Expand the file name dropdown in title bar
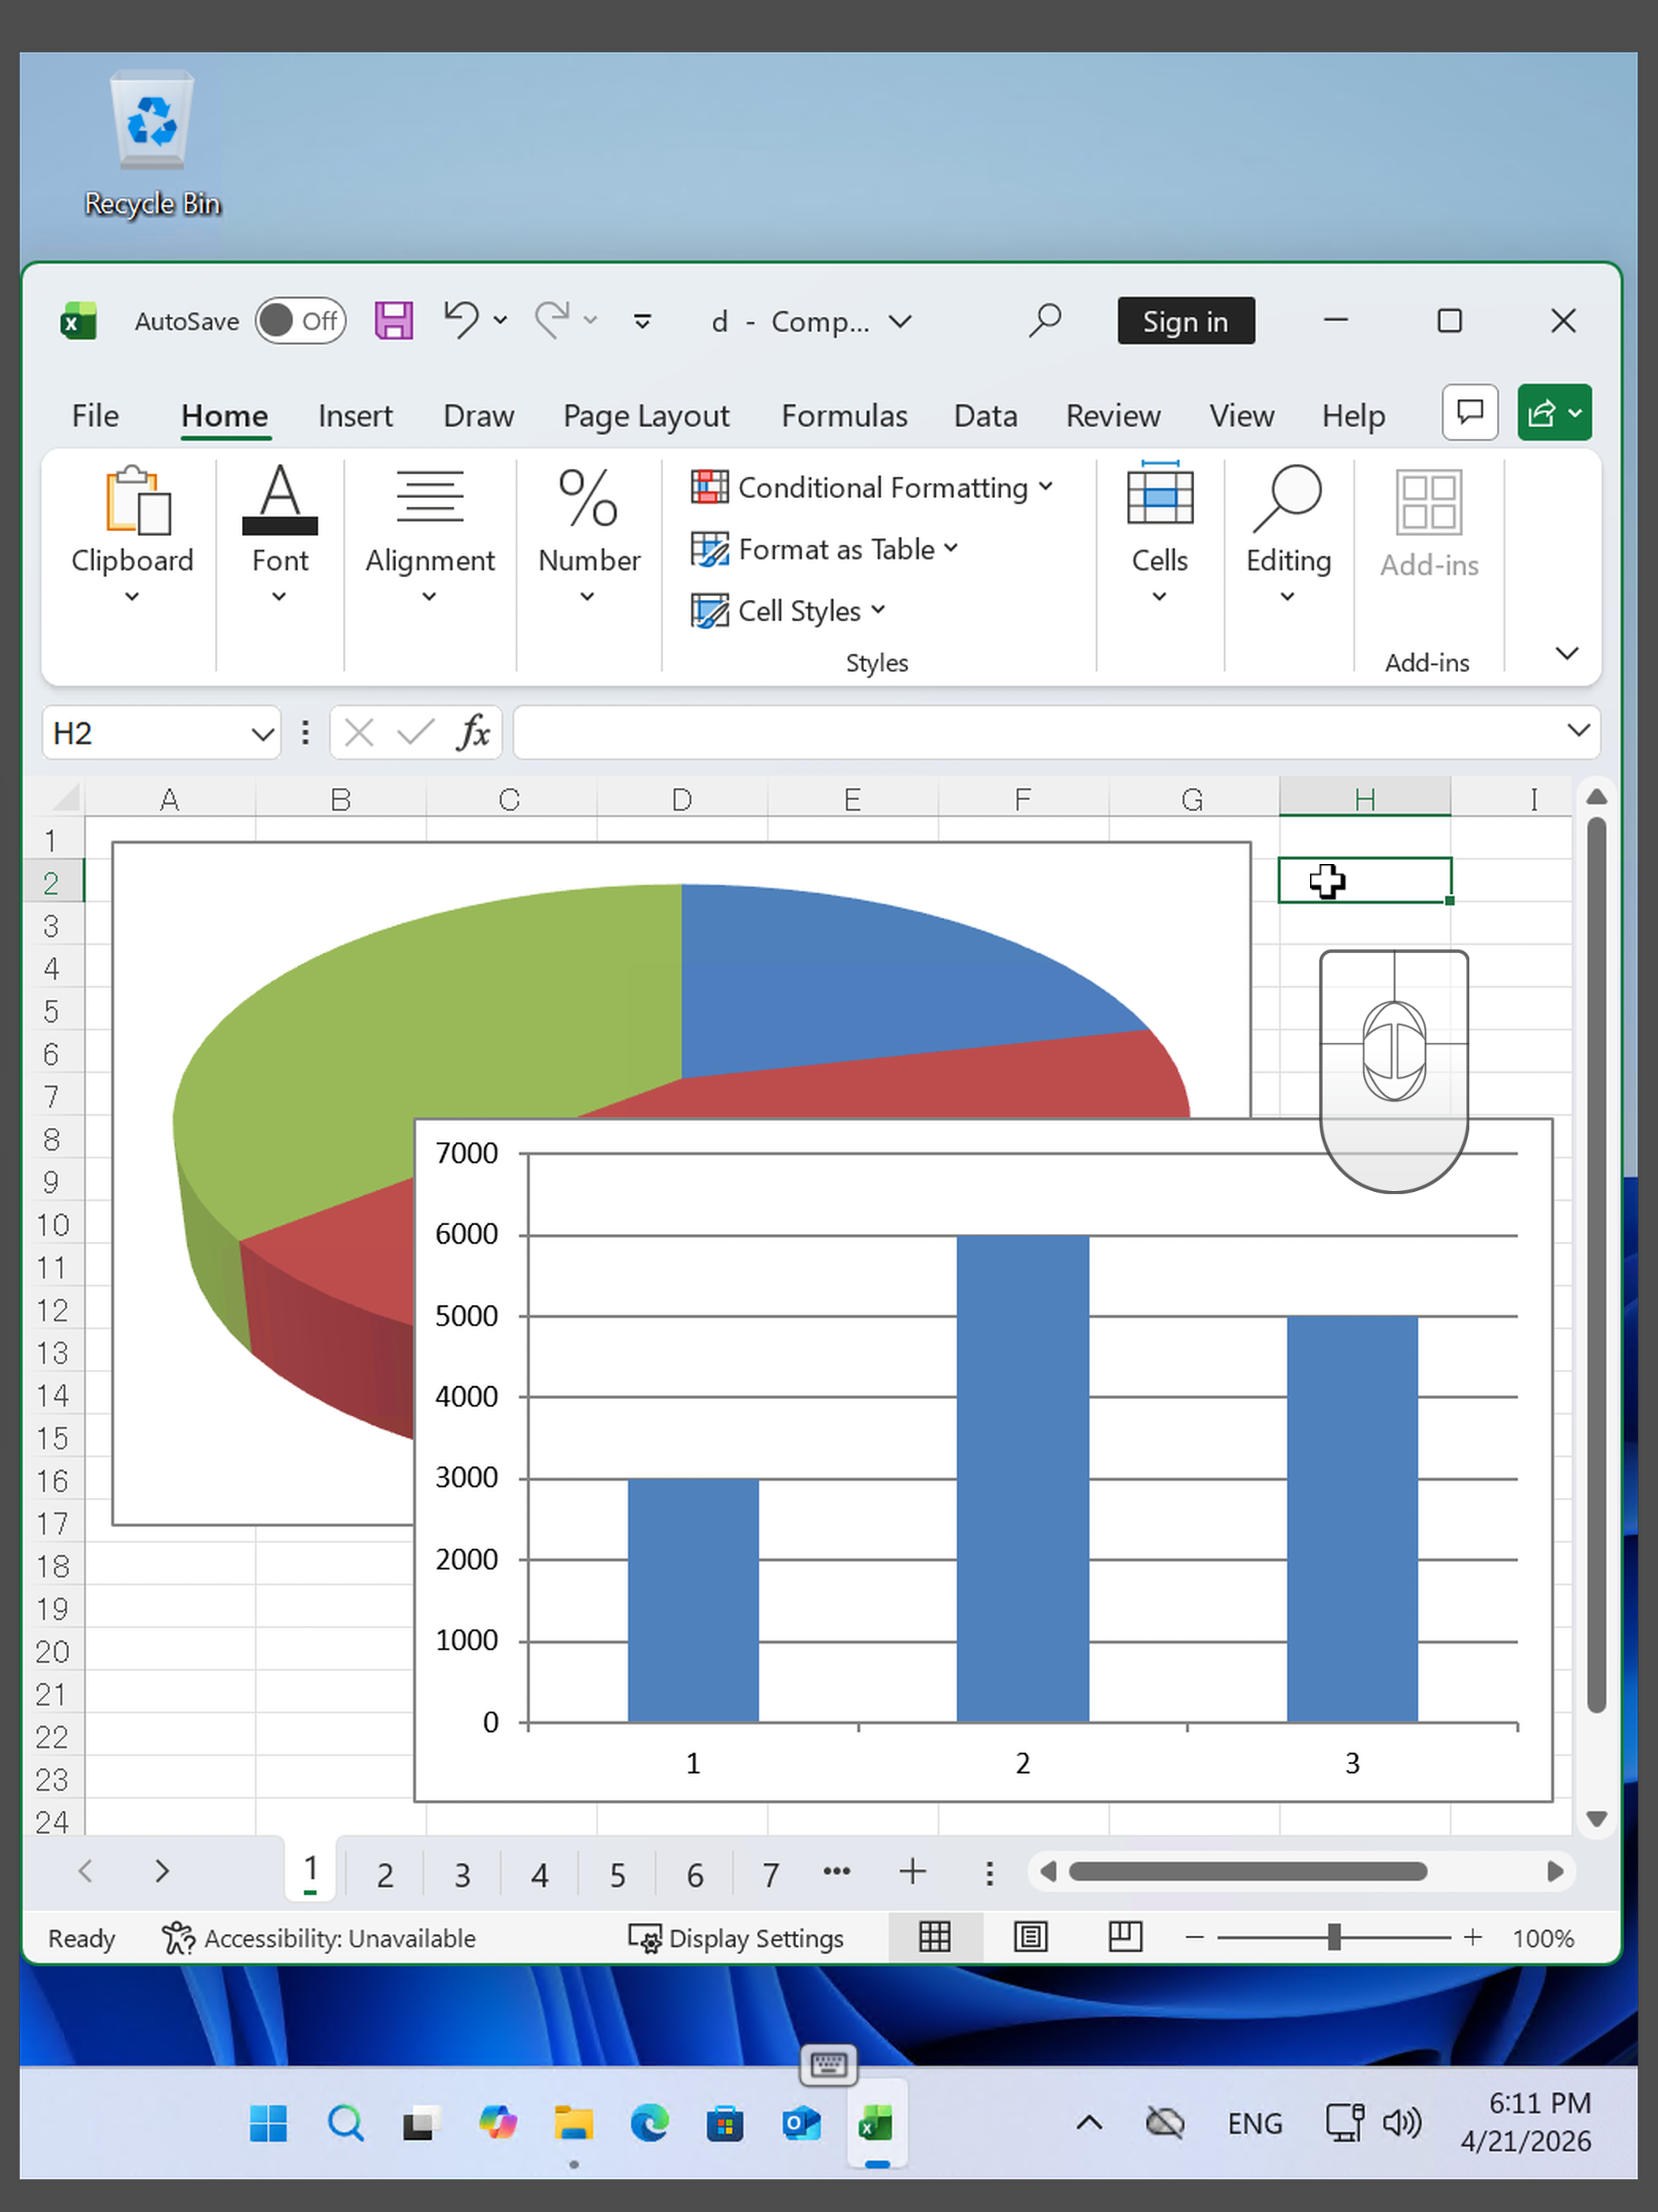Screen dimensions: 1658x2212 [900, 322]
